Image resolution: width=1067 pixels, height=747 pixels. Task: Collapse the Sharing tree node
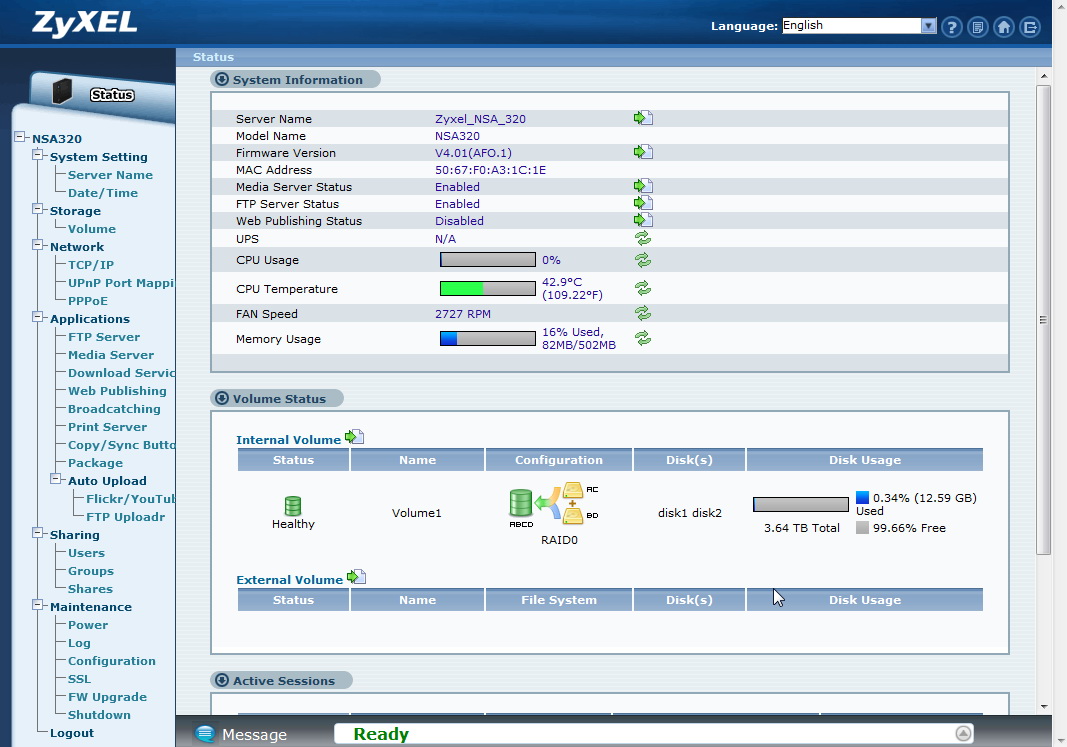tap(37, 534)
